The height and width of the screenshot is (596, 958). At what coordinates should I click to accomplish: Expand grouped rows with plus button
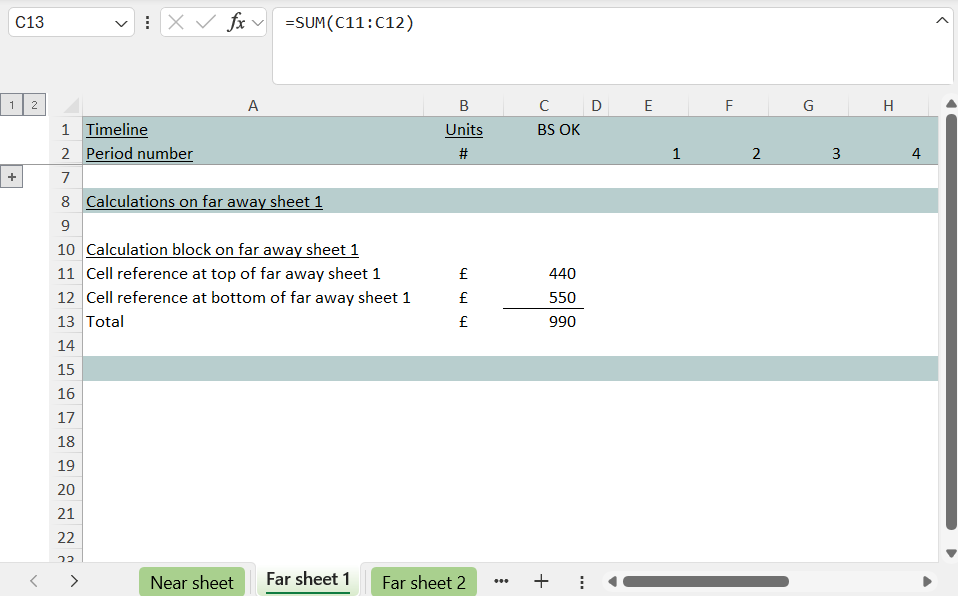tap(13, 177)
